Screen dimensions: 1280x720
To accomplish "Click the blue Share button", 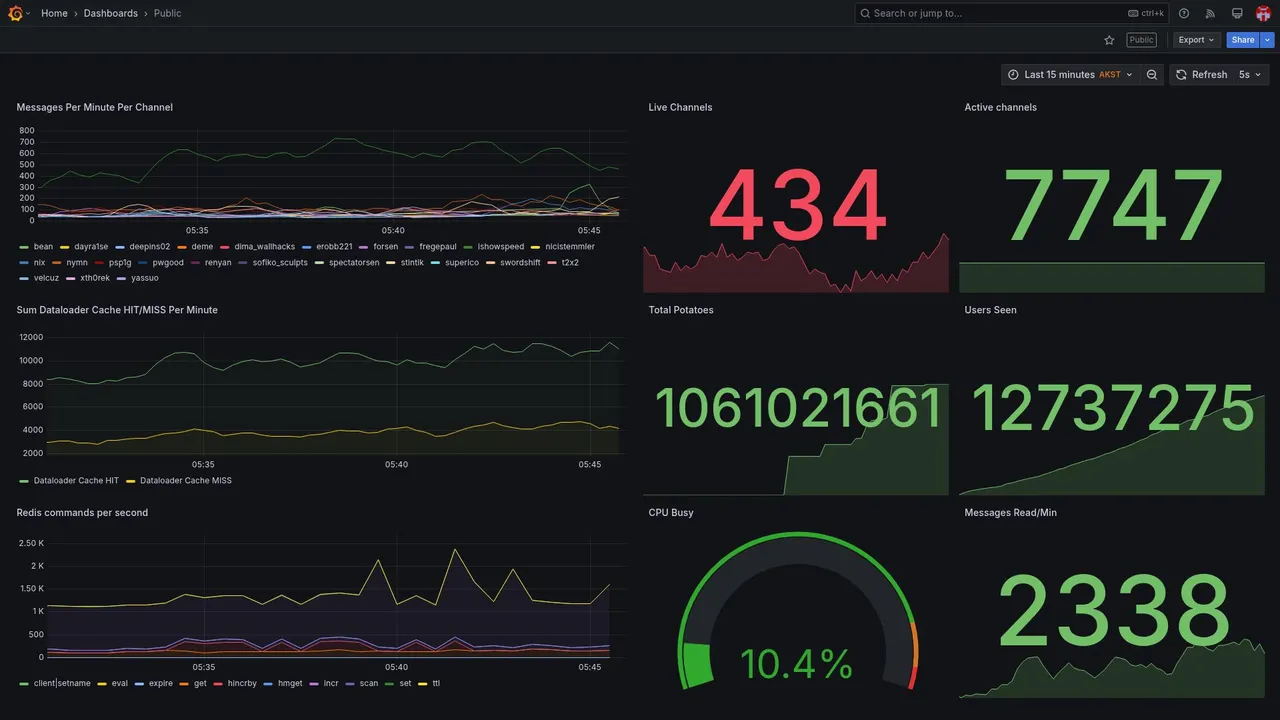I will click(x=1243, y=40).
